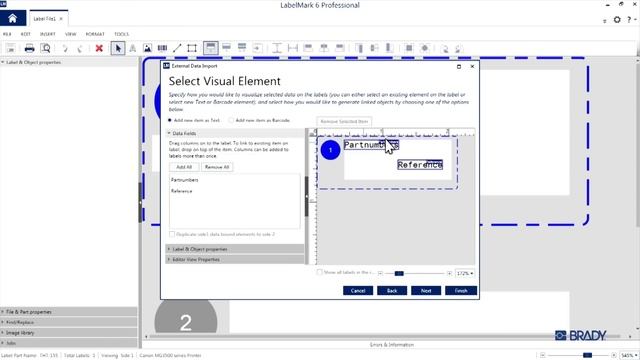Click the Redo arrow icon
This screenshot has width=640, height=360.
tap(80, 49)
